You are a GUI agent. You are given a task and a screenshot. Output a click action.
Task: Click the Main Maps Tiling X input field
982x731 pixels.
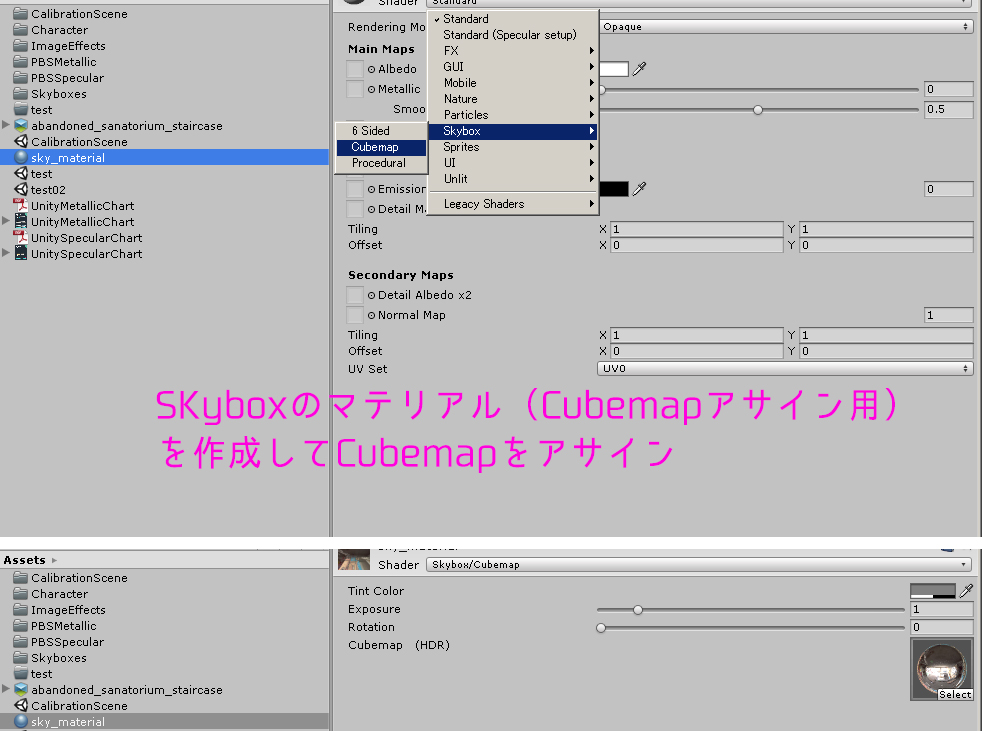click(x=696, y=229)
